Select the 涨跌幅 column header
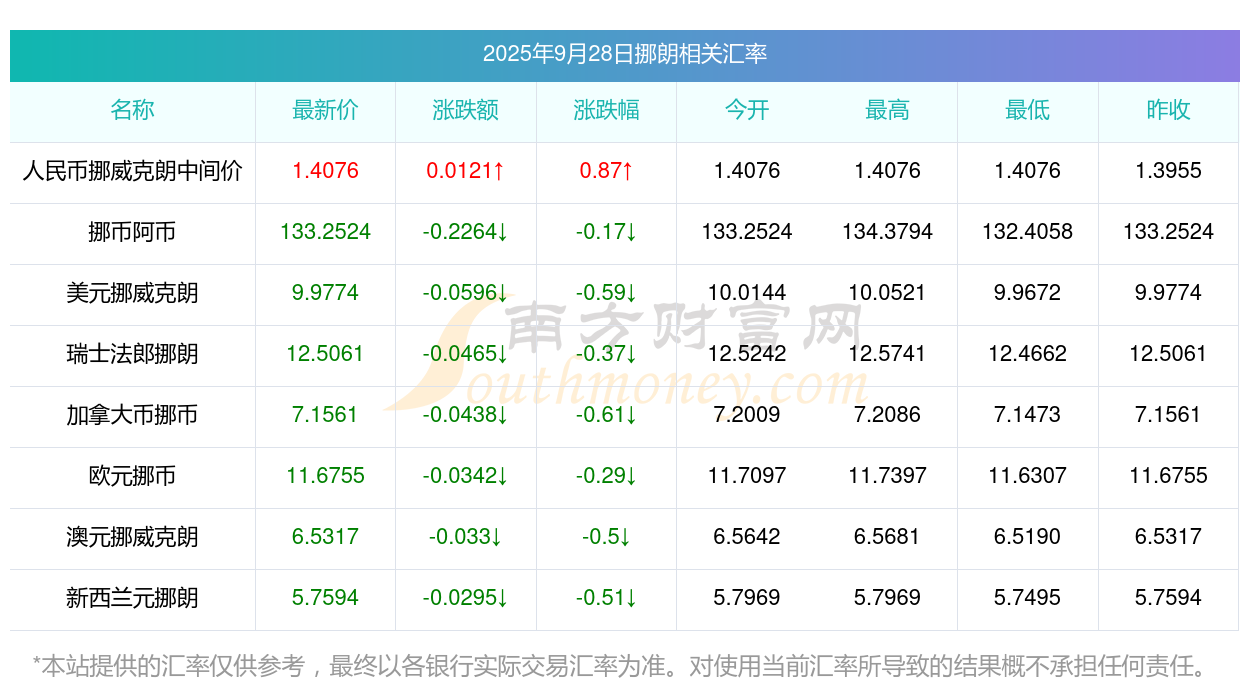 606,110
